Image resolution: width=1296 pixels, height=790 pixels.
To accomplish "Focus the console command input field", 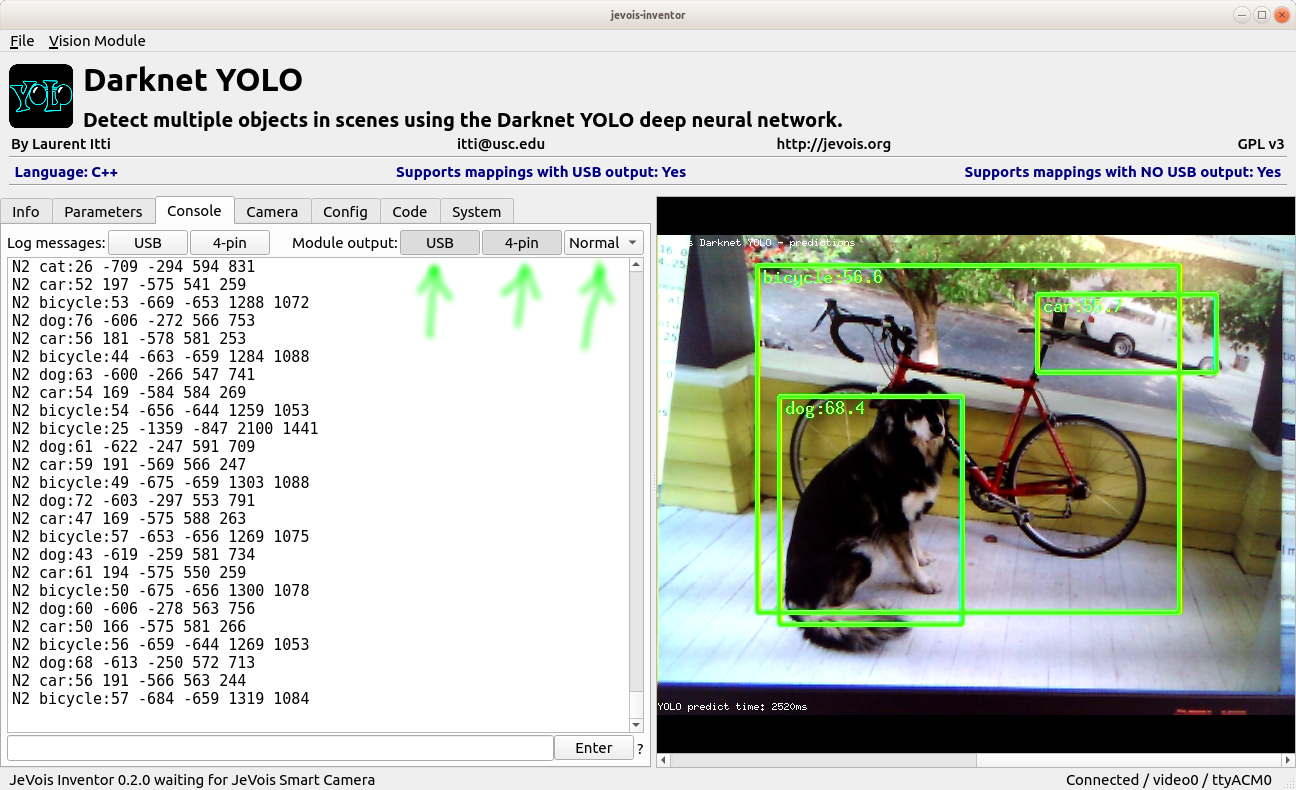I will [x=280, y=748].
